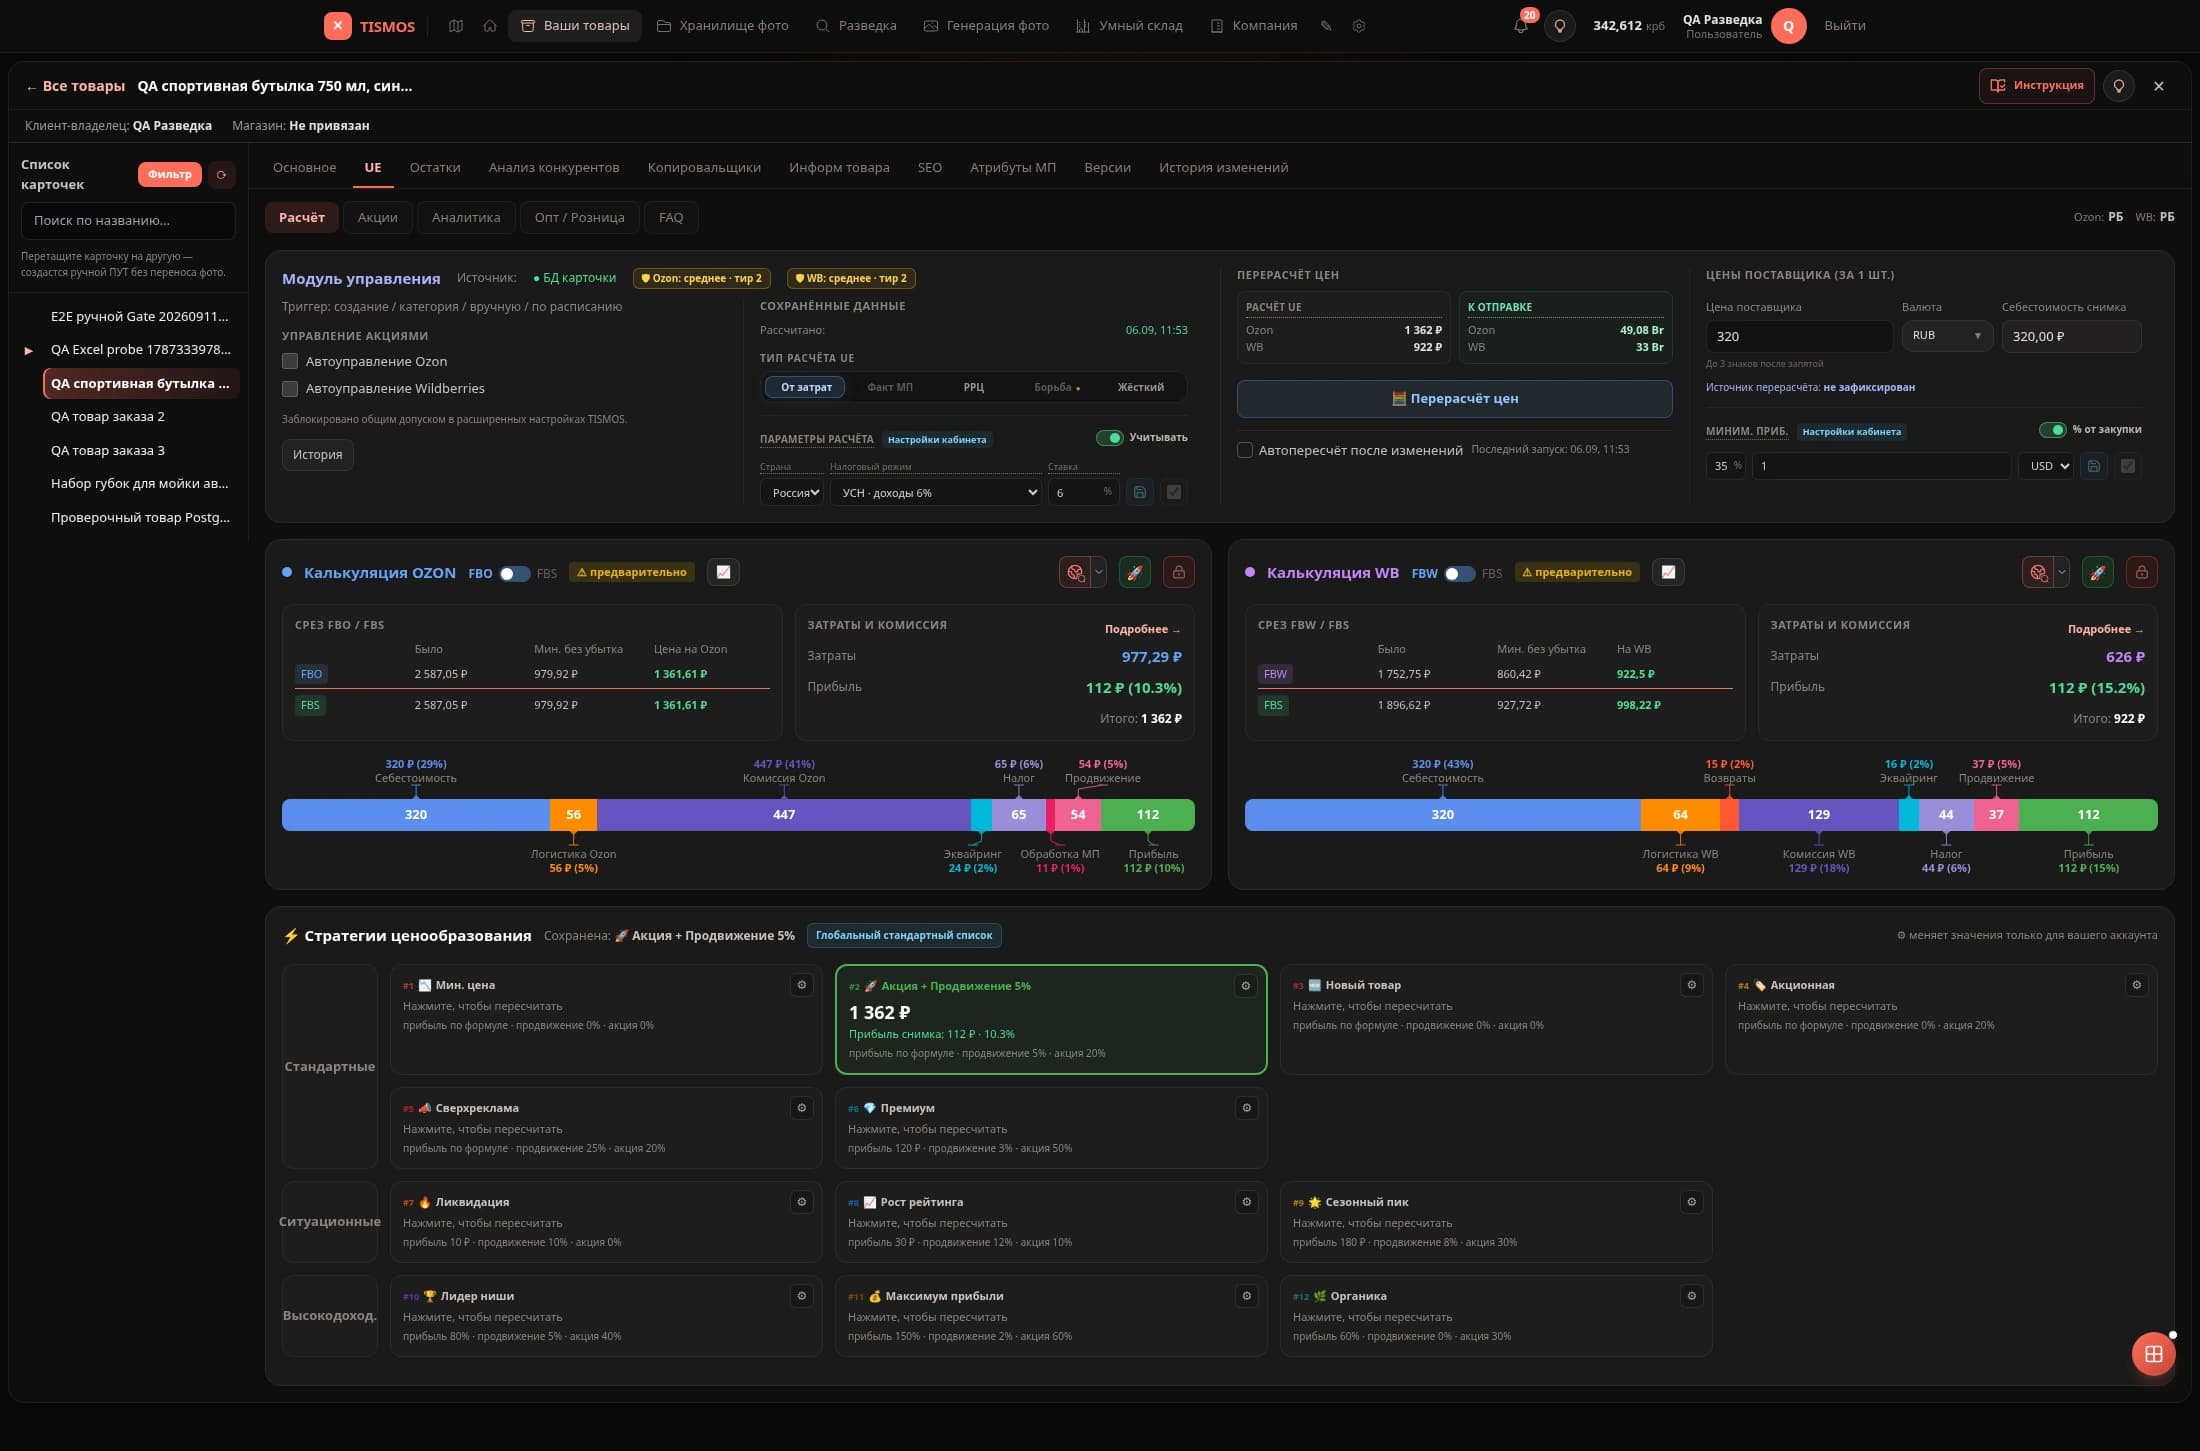Screen dimensions: 2200x1451
Task: Select the Аналитика sub-tab
Action: (x=466, y=217)
